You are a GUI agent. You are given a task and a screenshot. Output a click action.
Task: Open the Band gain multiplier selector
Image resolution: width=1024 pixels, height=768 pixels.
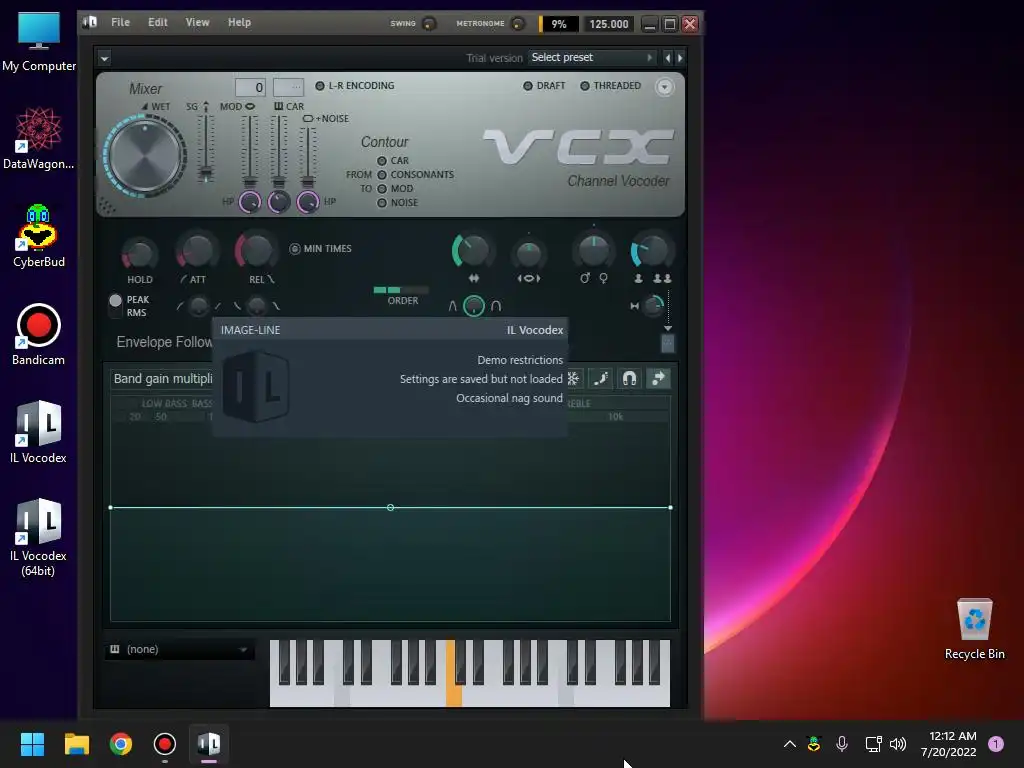(162, 379)
